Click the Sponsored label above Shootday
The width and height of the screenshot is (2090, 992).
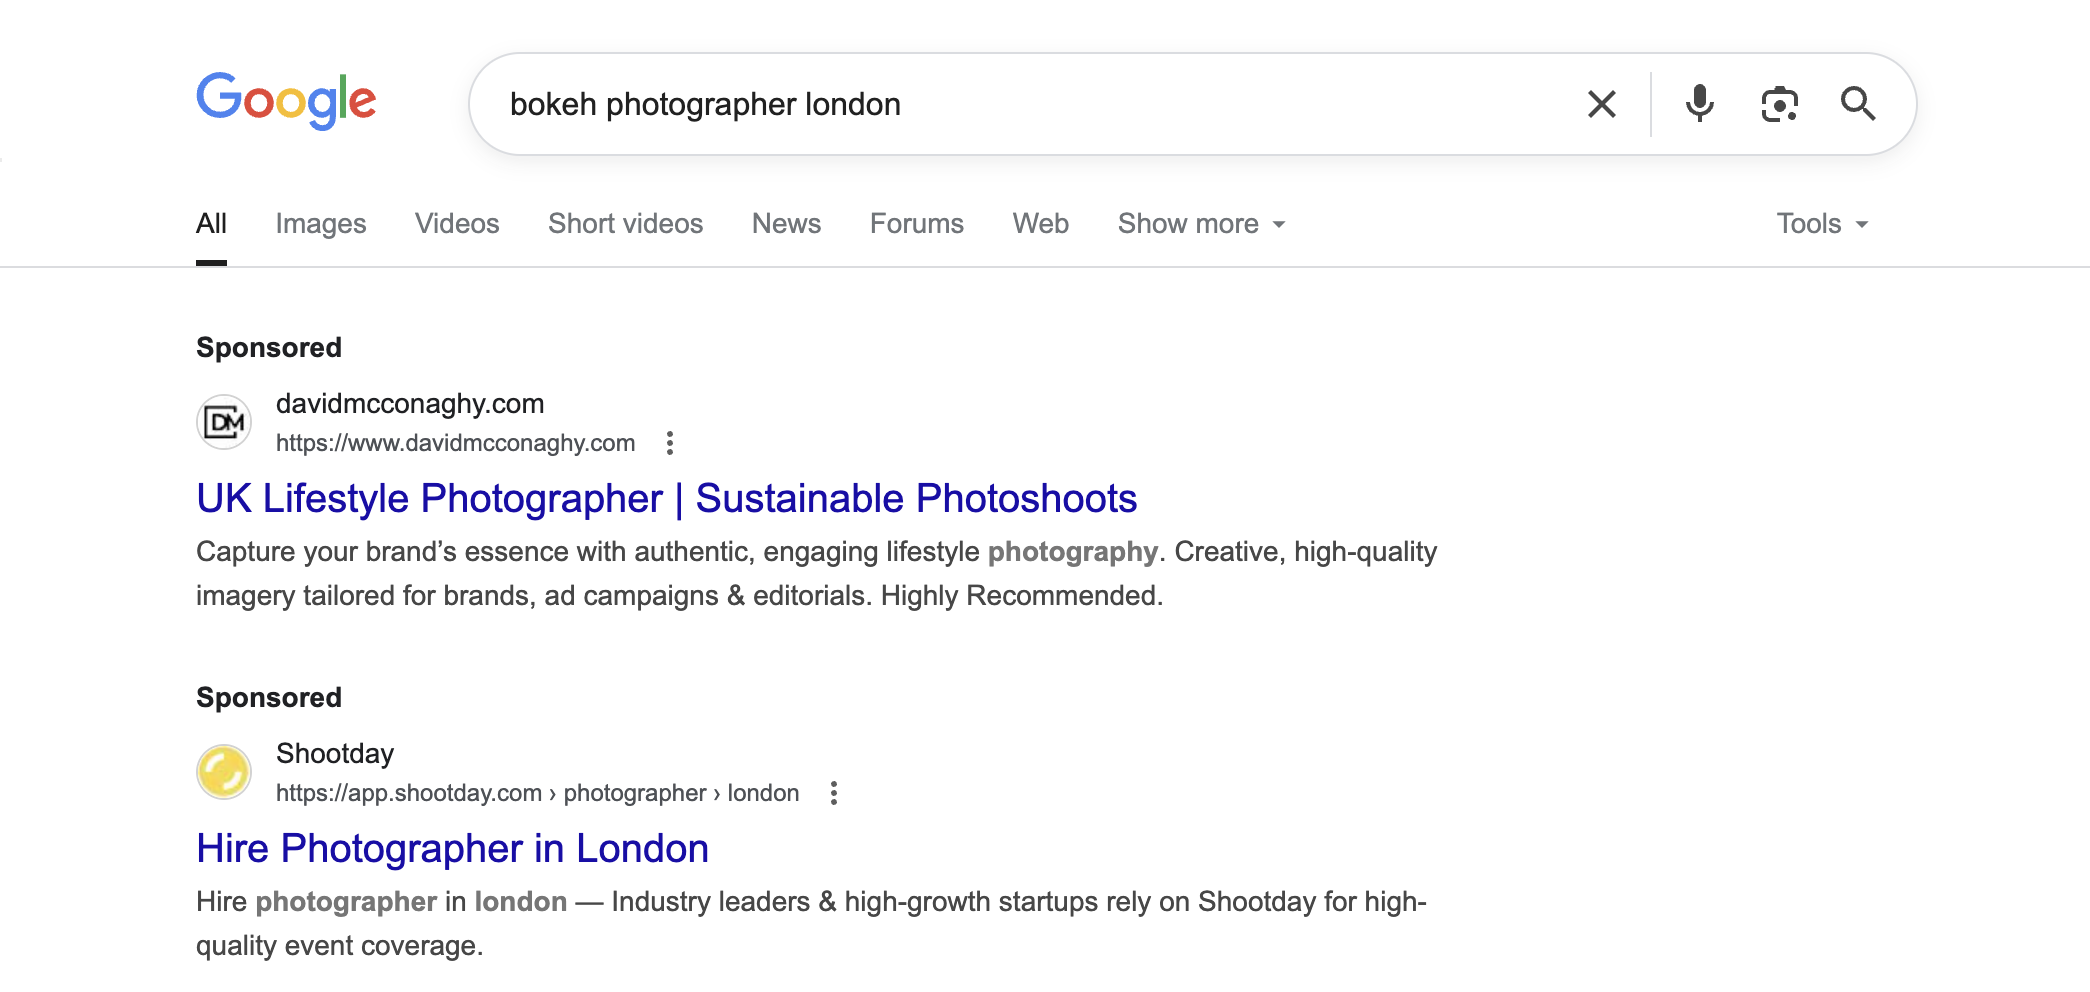[x=269, y=697]
